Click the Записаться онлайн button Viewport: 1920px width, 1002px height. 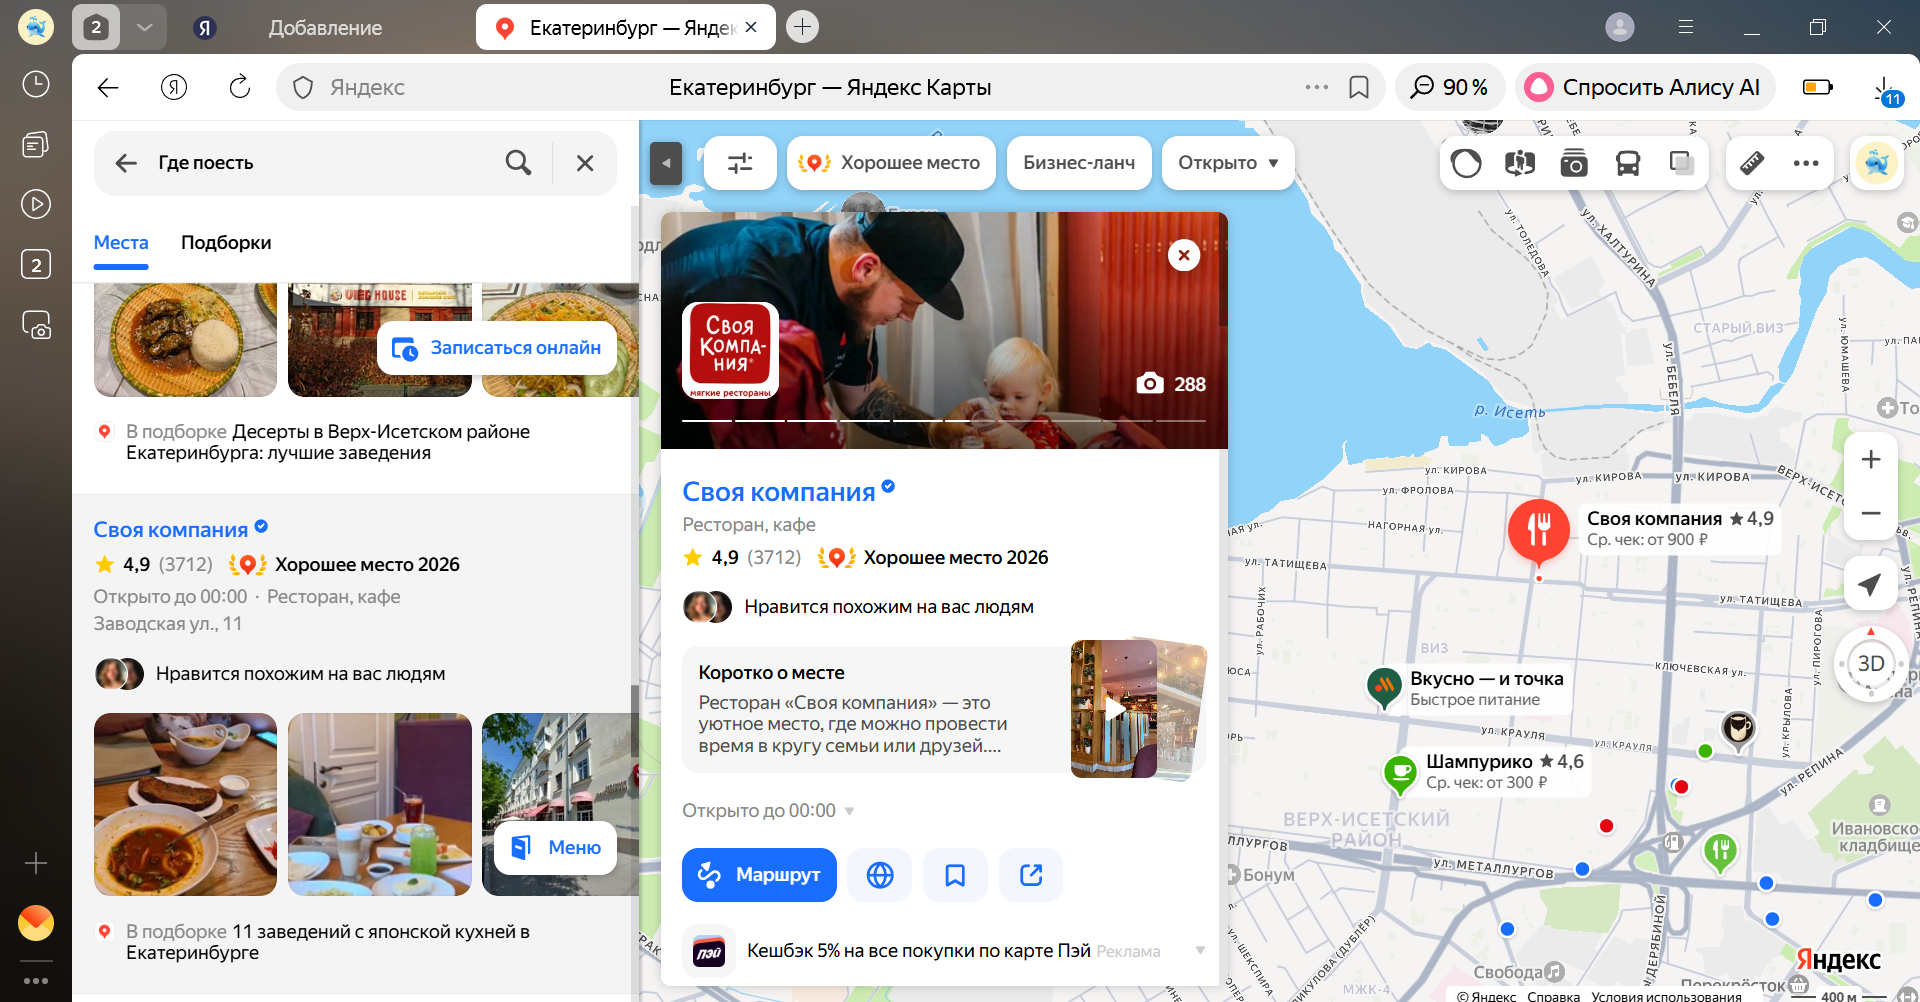497,348
